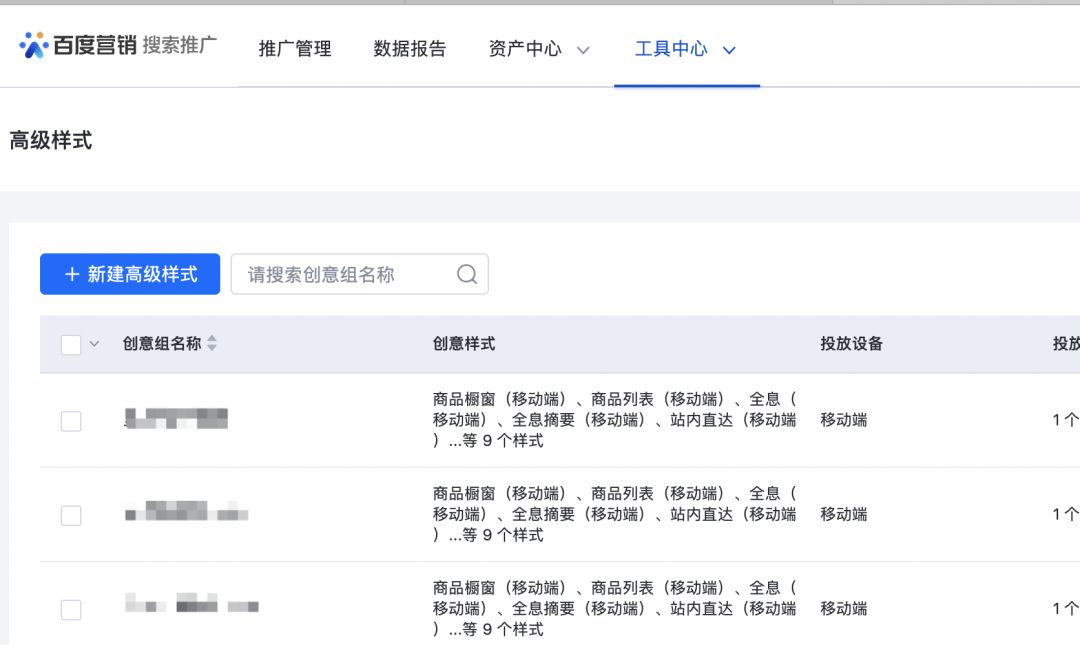Image resolution: width=1080 pixels, height=645 pixels.
Task: Check the third row's checkbox
Action: (71, 608)
